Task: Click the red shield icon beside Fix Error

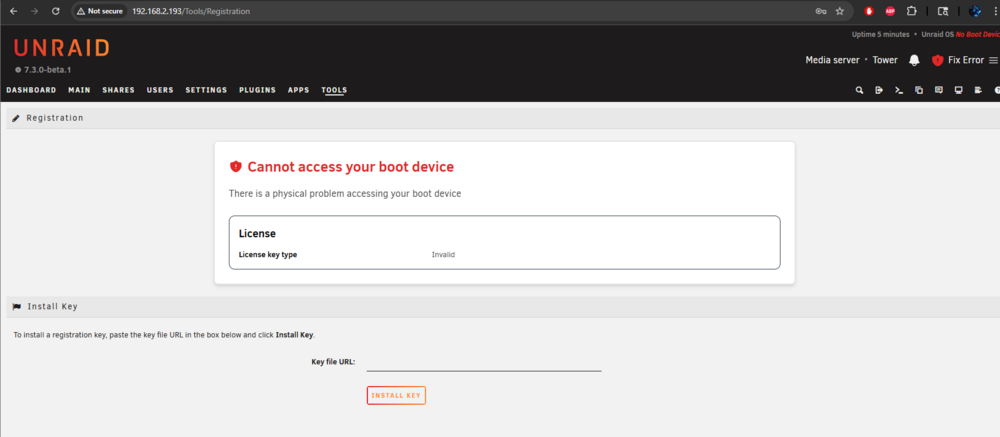Action: 937,60
